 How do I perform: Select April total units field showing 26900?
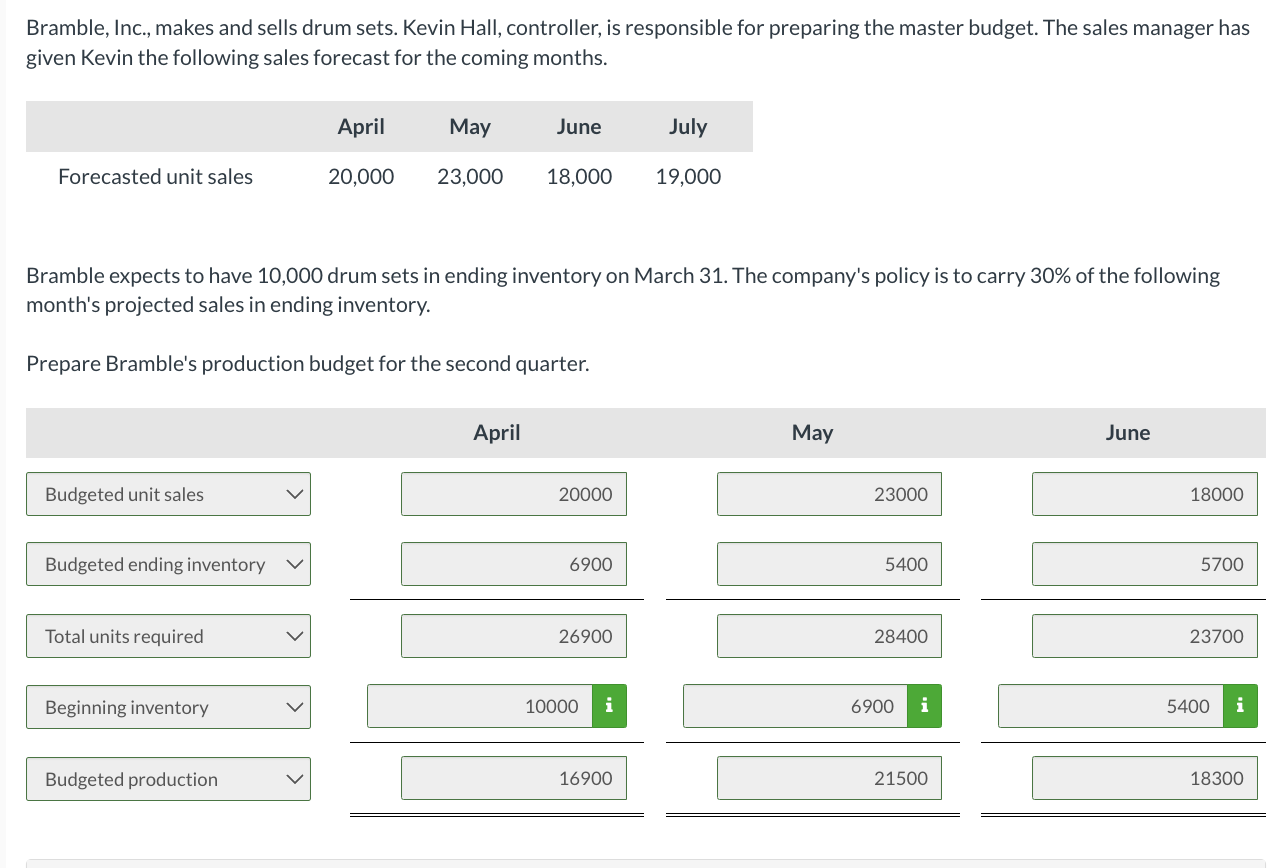514,636
